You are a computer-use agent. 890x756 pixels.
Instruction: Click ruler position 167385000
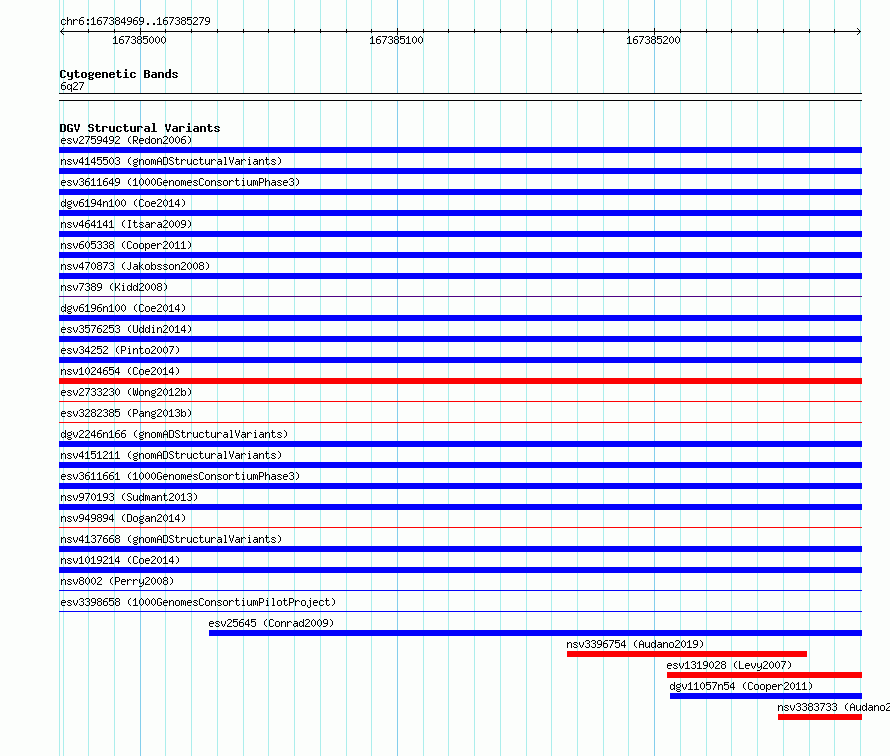pyautogui.click(x=139, y=40)
